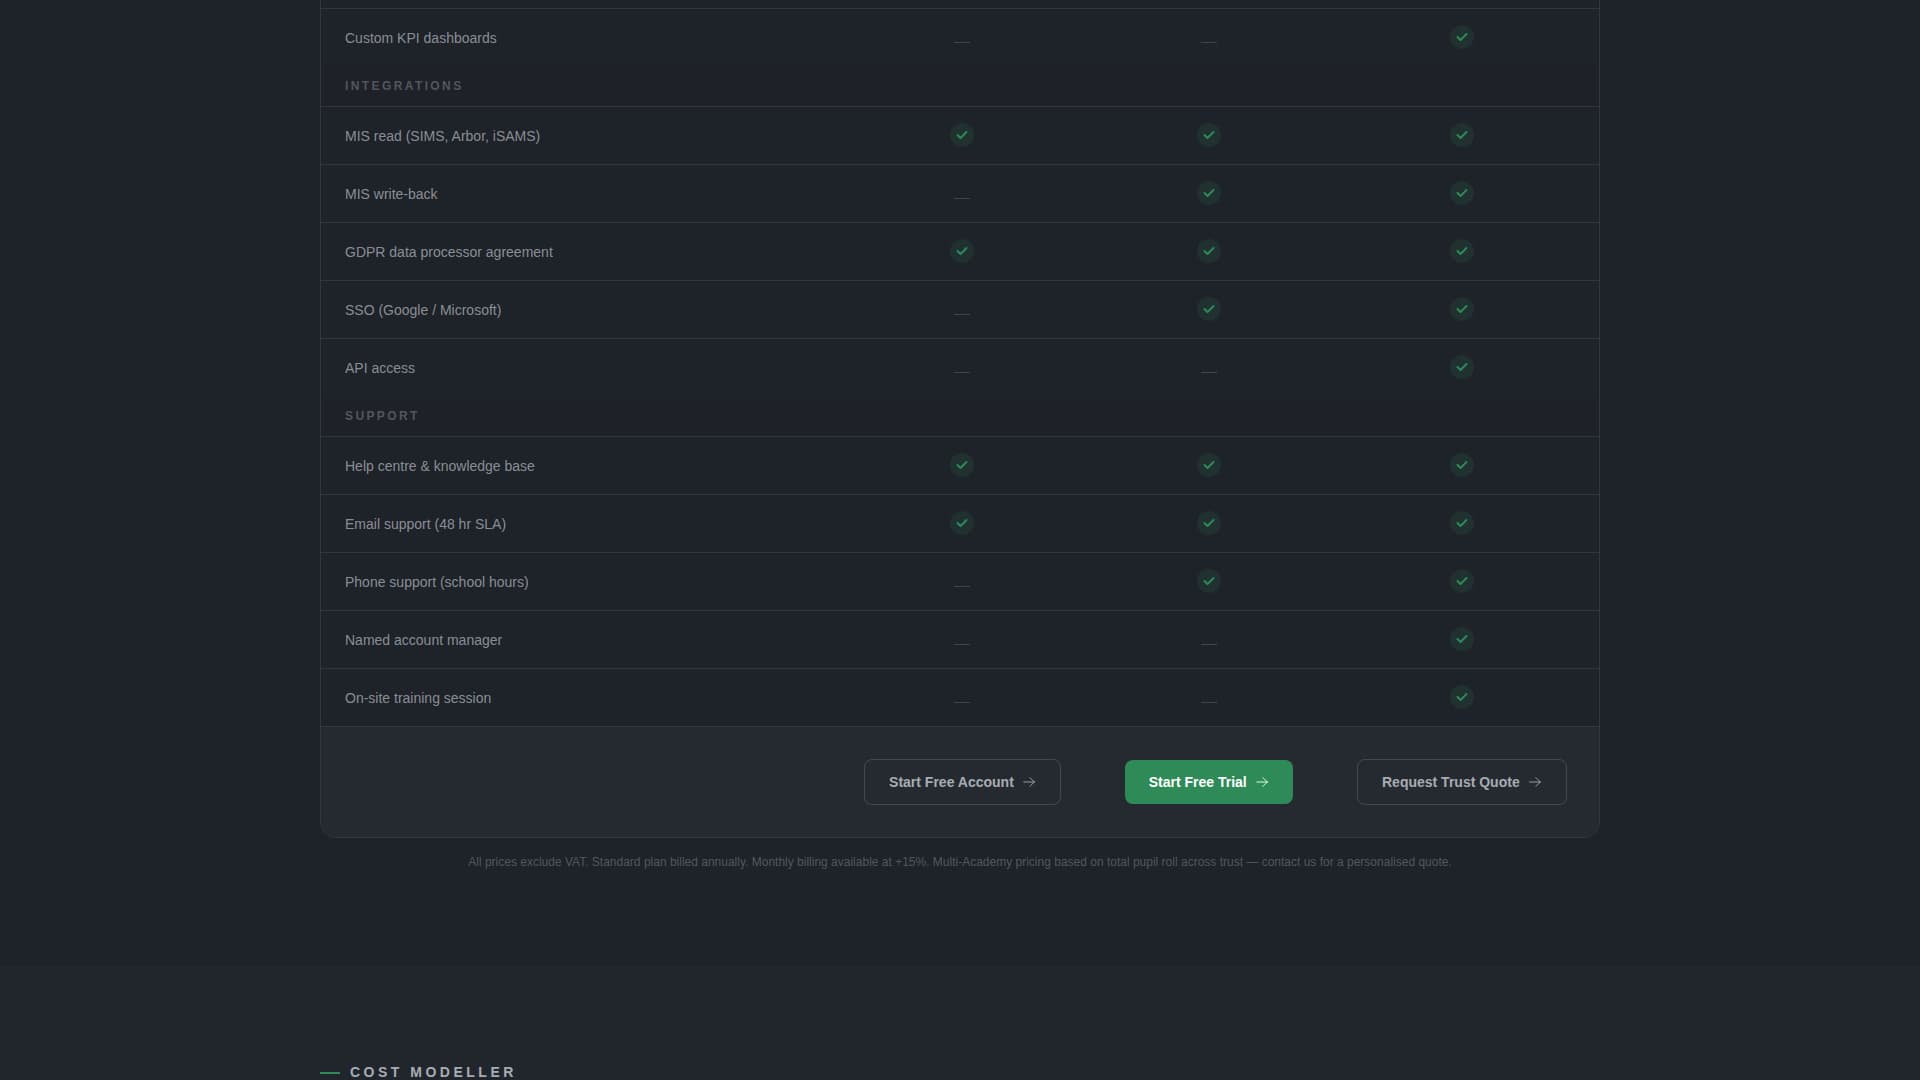Click SSO (Google / Microsoft) checkmark in the middle column
1920x1080 pixels.
pyautogui.click(x=1208, y=309)
